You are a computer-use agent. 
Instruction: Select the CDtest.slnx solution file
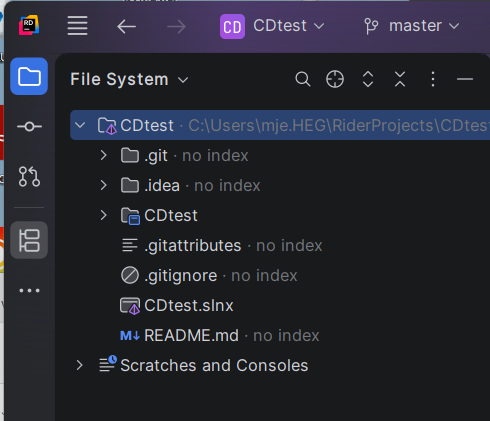(x=189, y=305)
